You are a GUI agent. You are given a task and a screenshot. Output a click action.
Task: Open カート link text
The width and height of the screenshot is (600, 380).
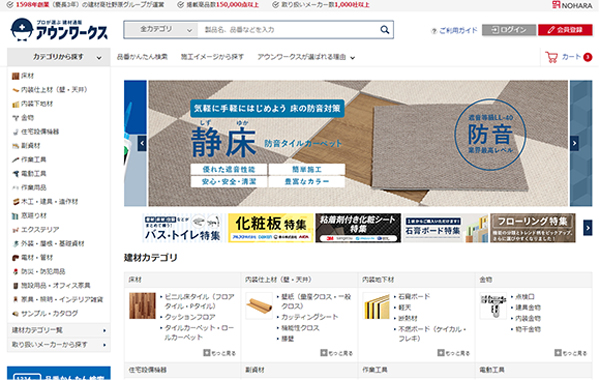(x=571, y=57)
